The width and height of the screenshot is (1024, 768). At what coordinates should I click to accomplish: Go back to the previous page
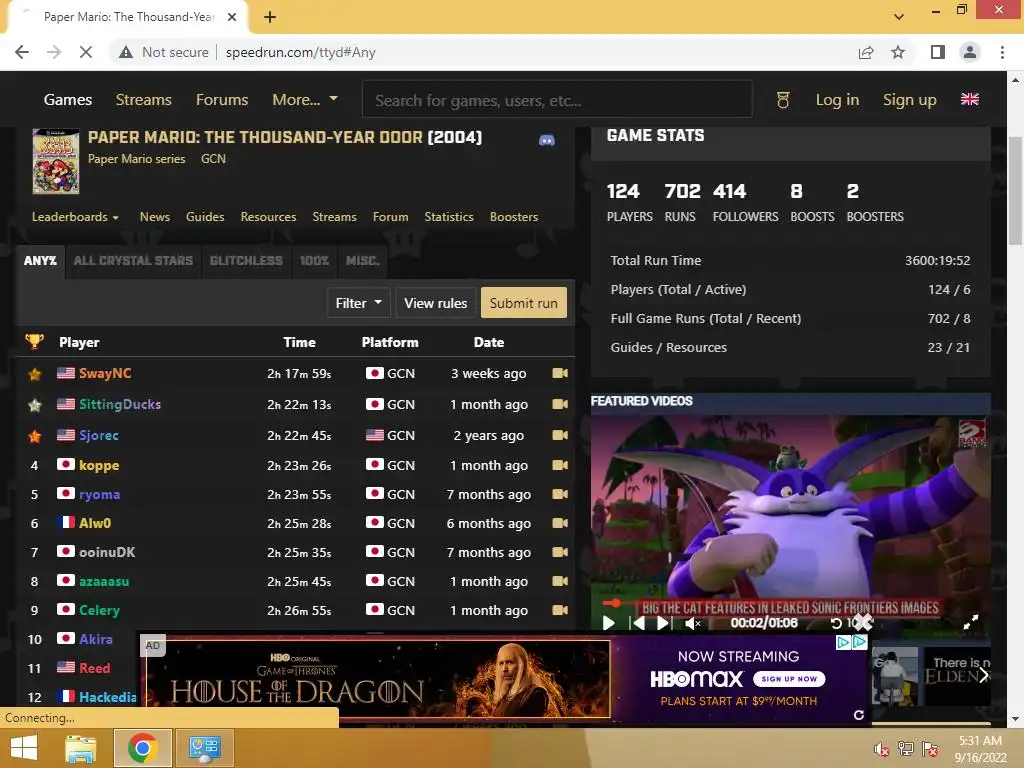point(22,52)
